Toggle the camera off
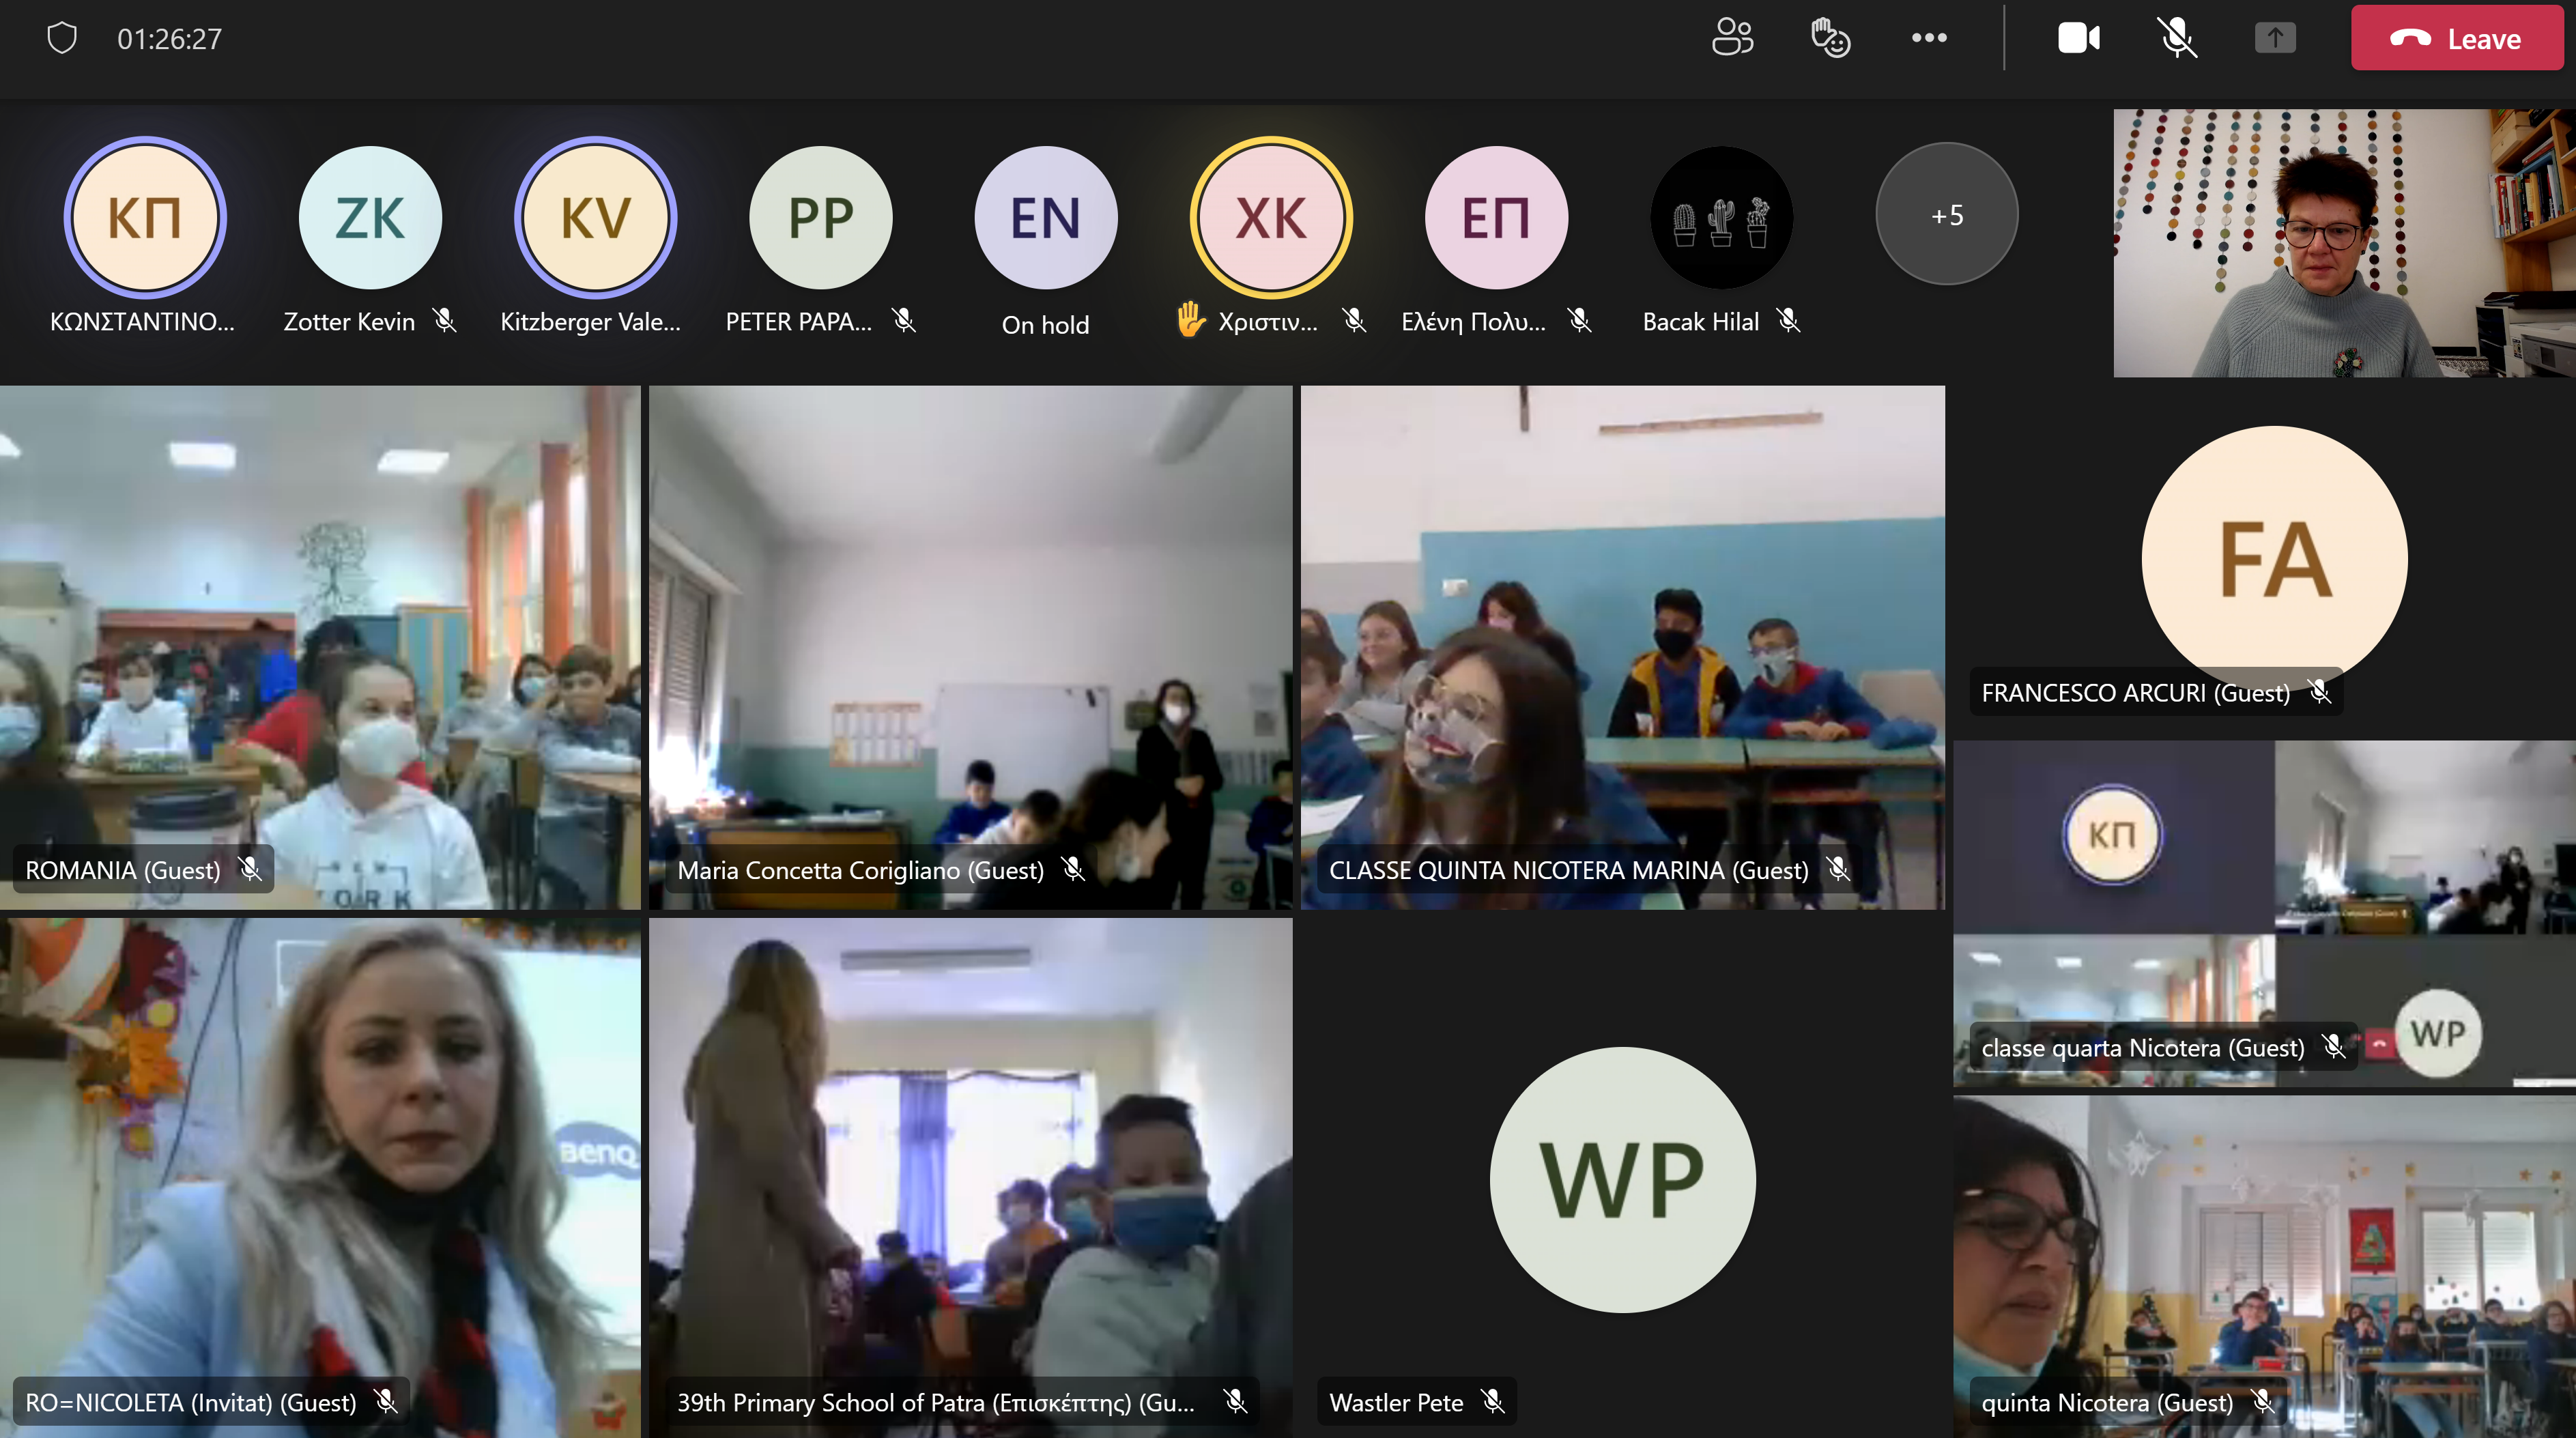Viewport: 2576px width, 1438px height. click(x=2078, y=38)
